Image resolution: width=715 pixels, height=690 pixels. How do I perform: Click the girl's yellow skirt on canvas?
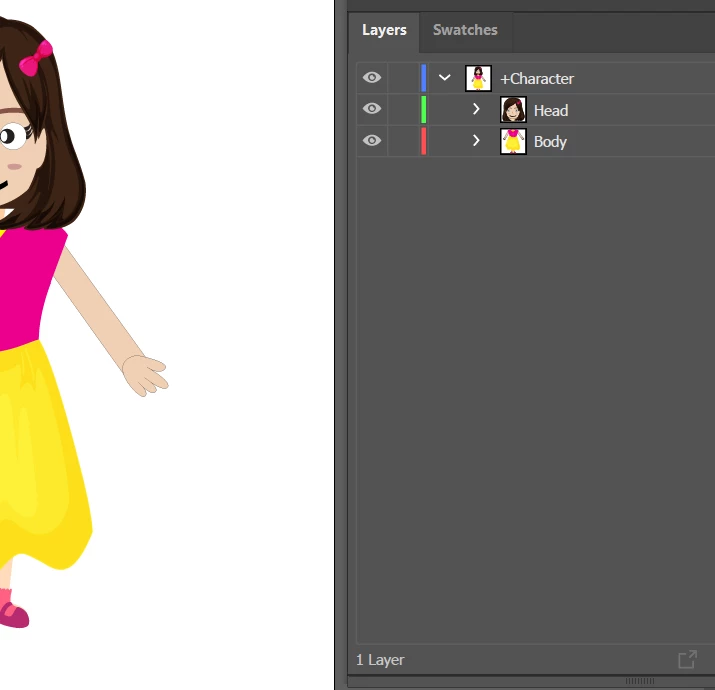[41, 456]
